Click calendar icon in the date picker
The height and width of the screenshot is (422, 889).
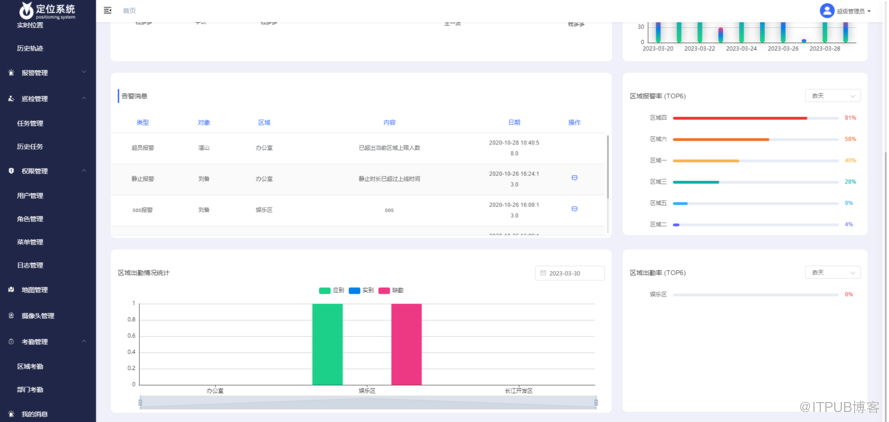(x=543, y=273)
